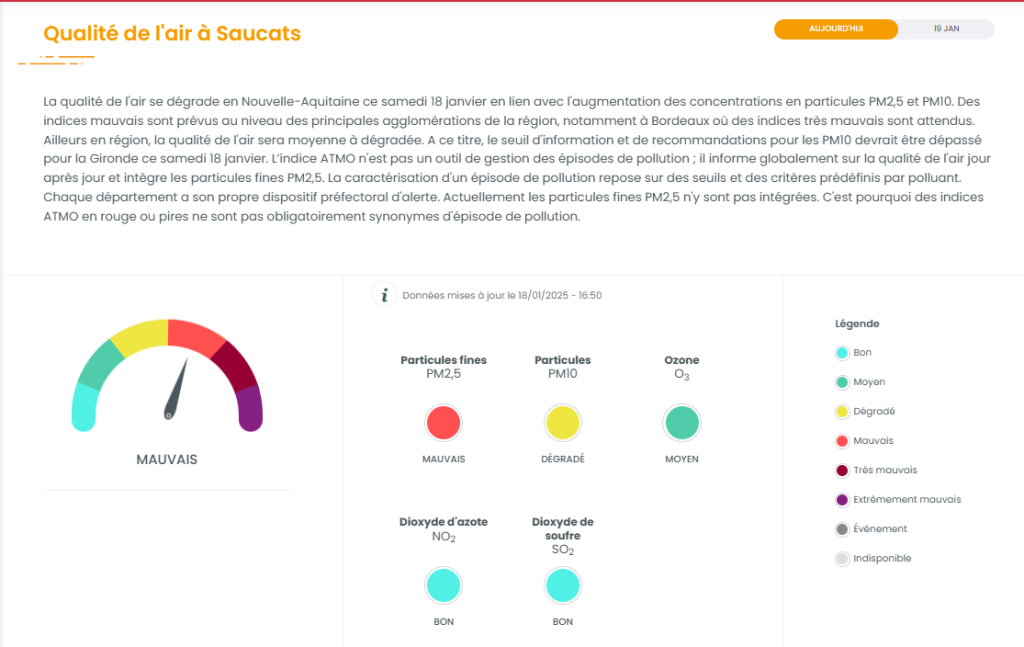The image size is (1024, 647).
Task: Click the SO2 cyan indicator circle
Action: pos(563,585)
